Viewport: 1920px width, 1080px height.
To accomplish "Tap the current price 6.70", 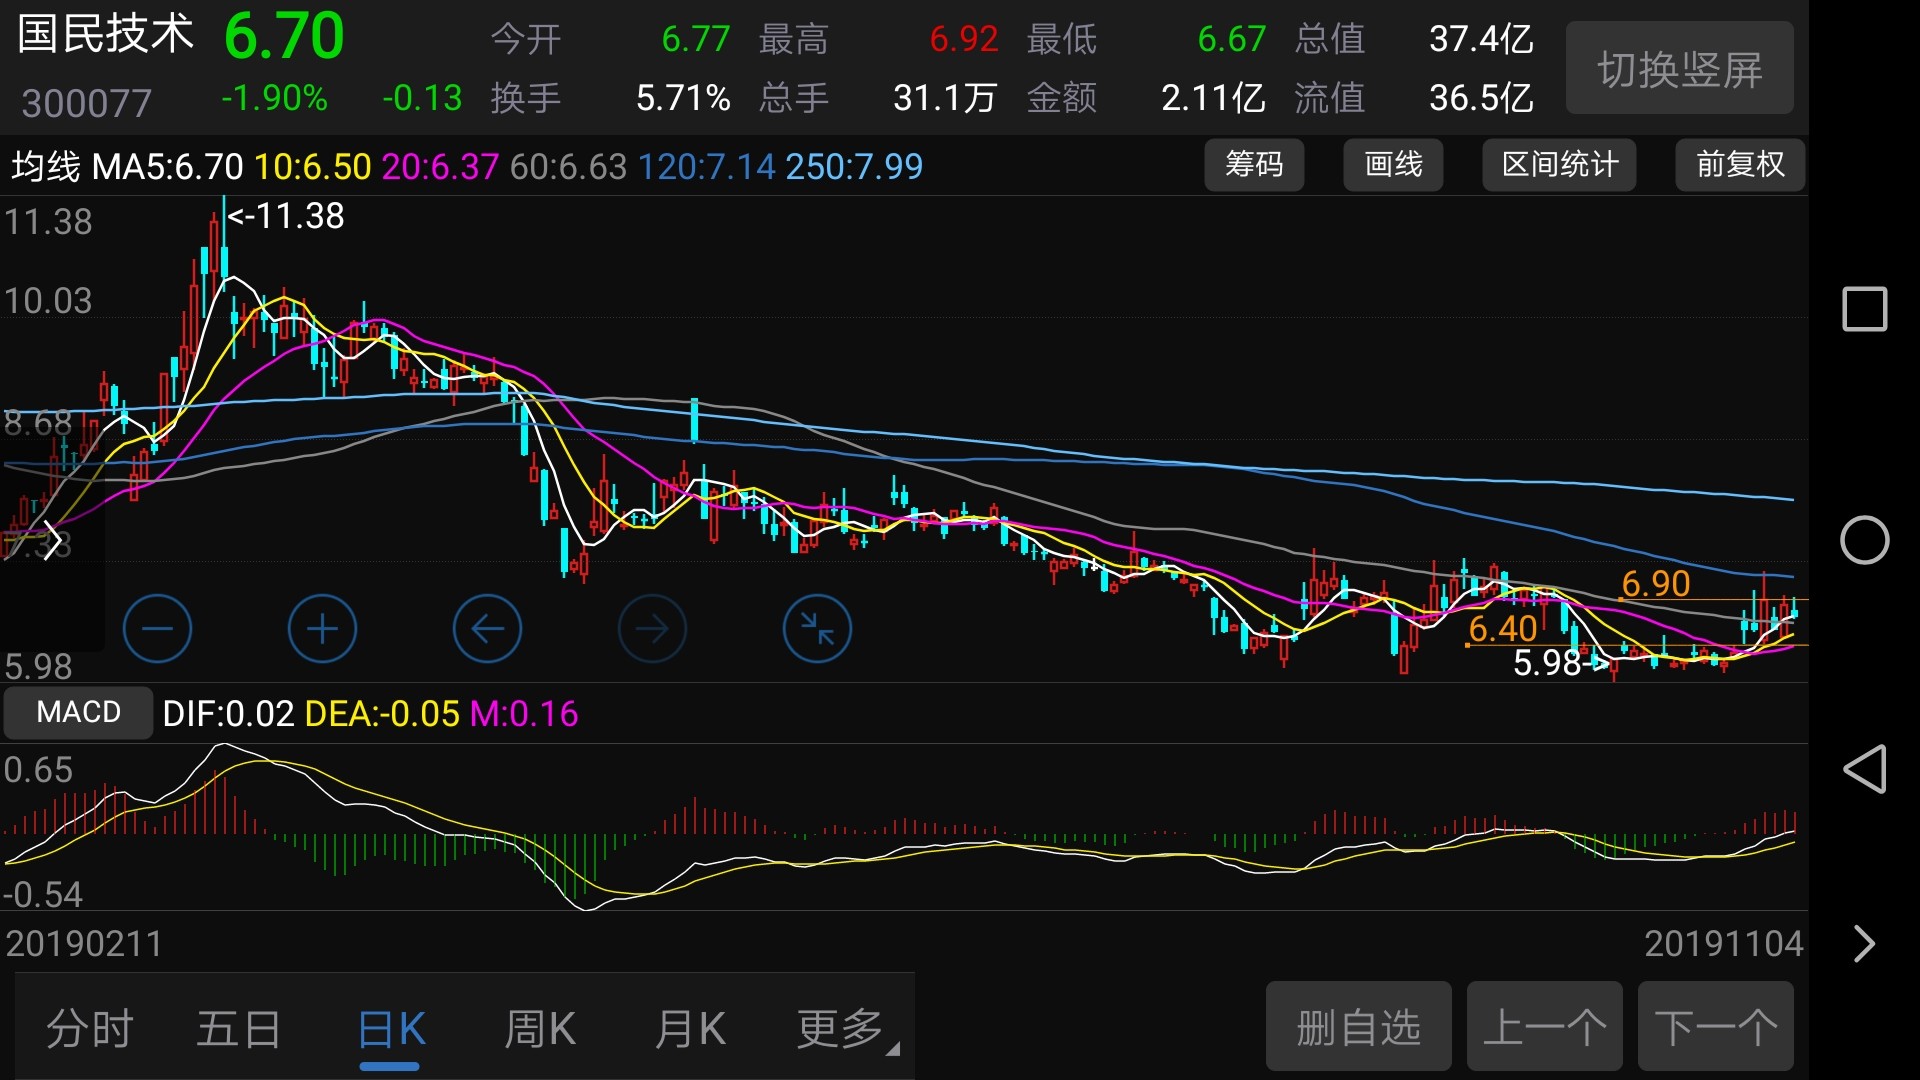I will point(284,36).
